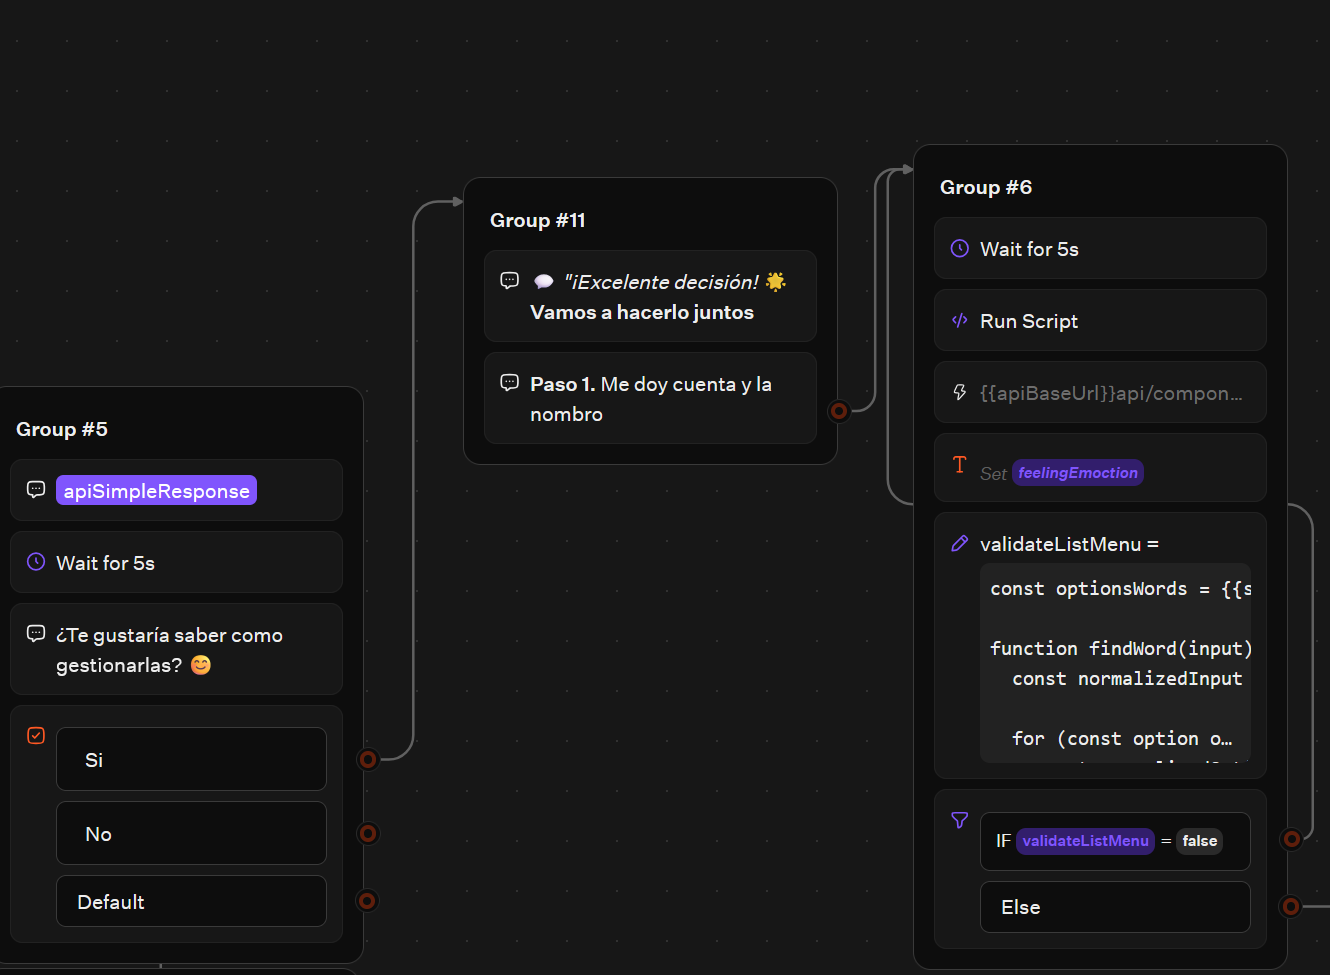
Task: Click the output connector of the Si option
Action: (368, 759)
